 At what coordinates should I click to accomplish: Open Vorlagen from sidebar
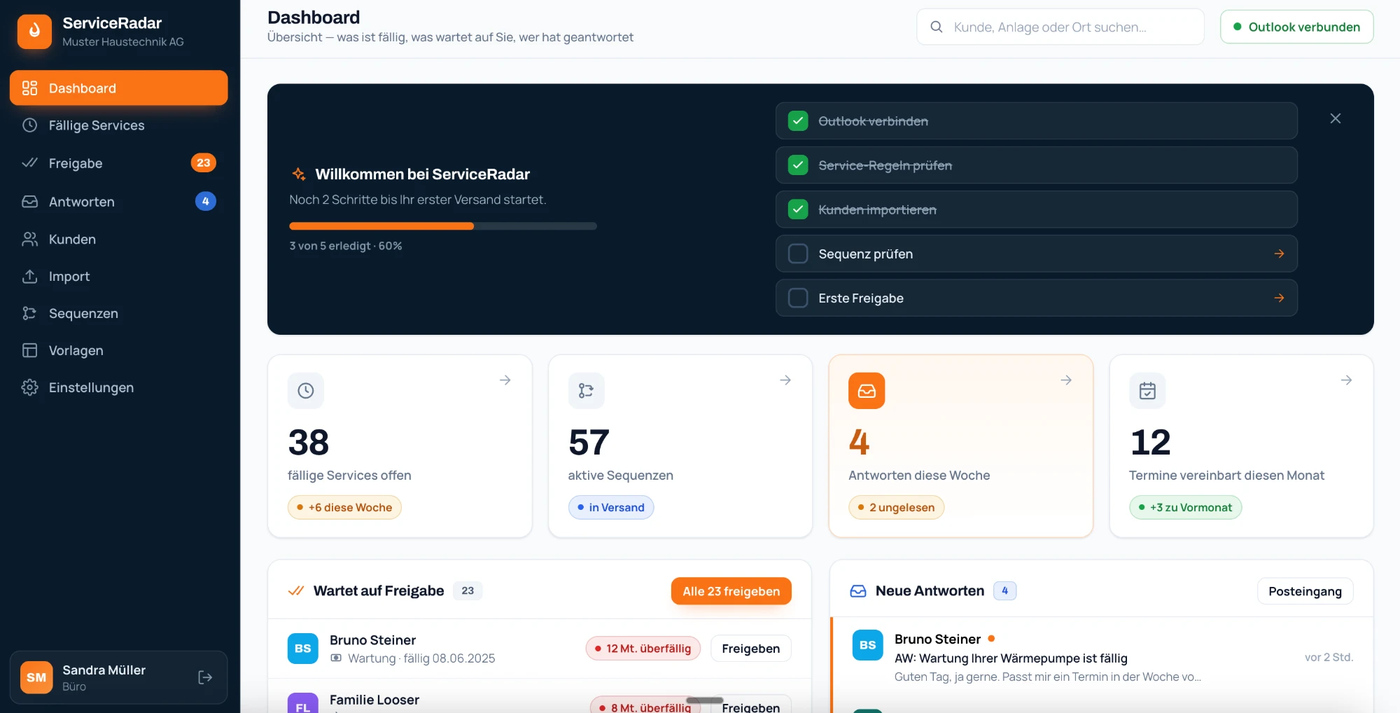pos(119,350)
